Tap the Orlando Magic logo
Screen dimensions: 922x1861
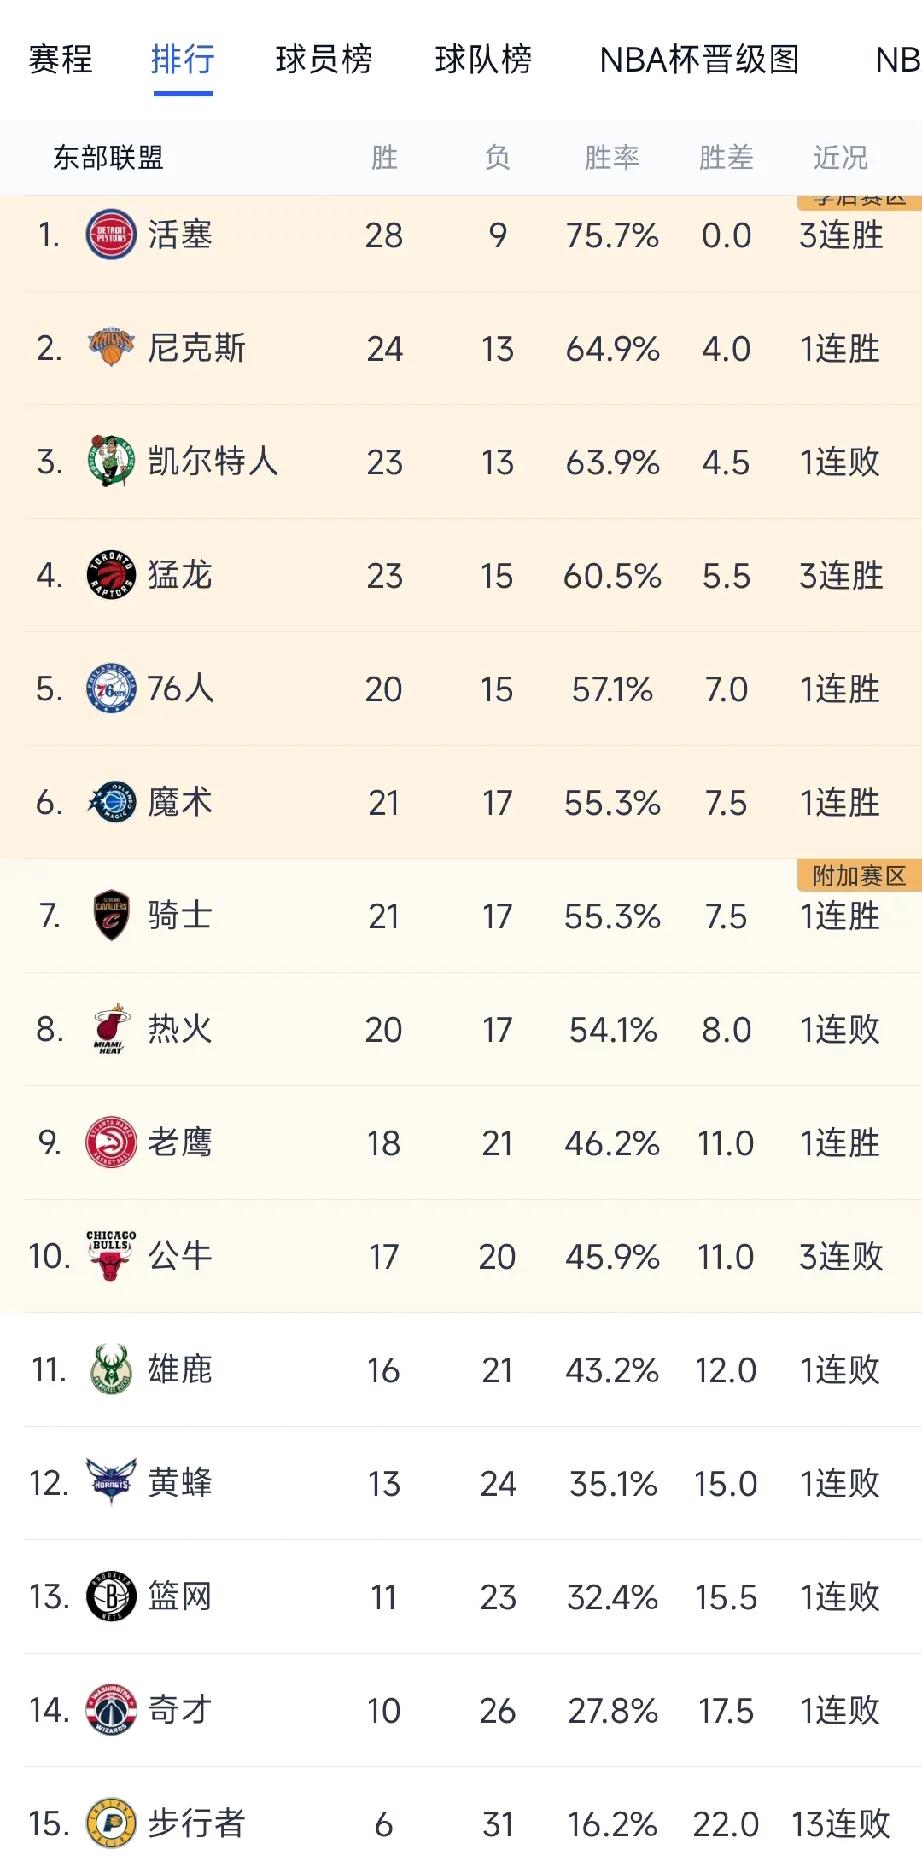click(111, 802)
